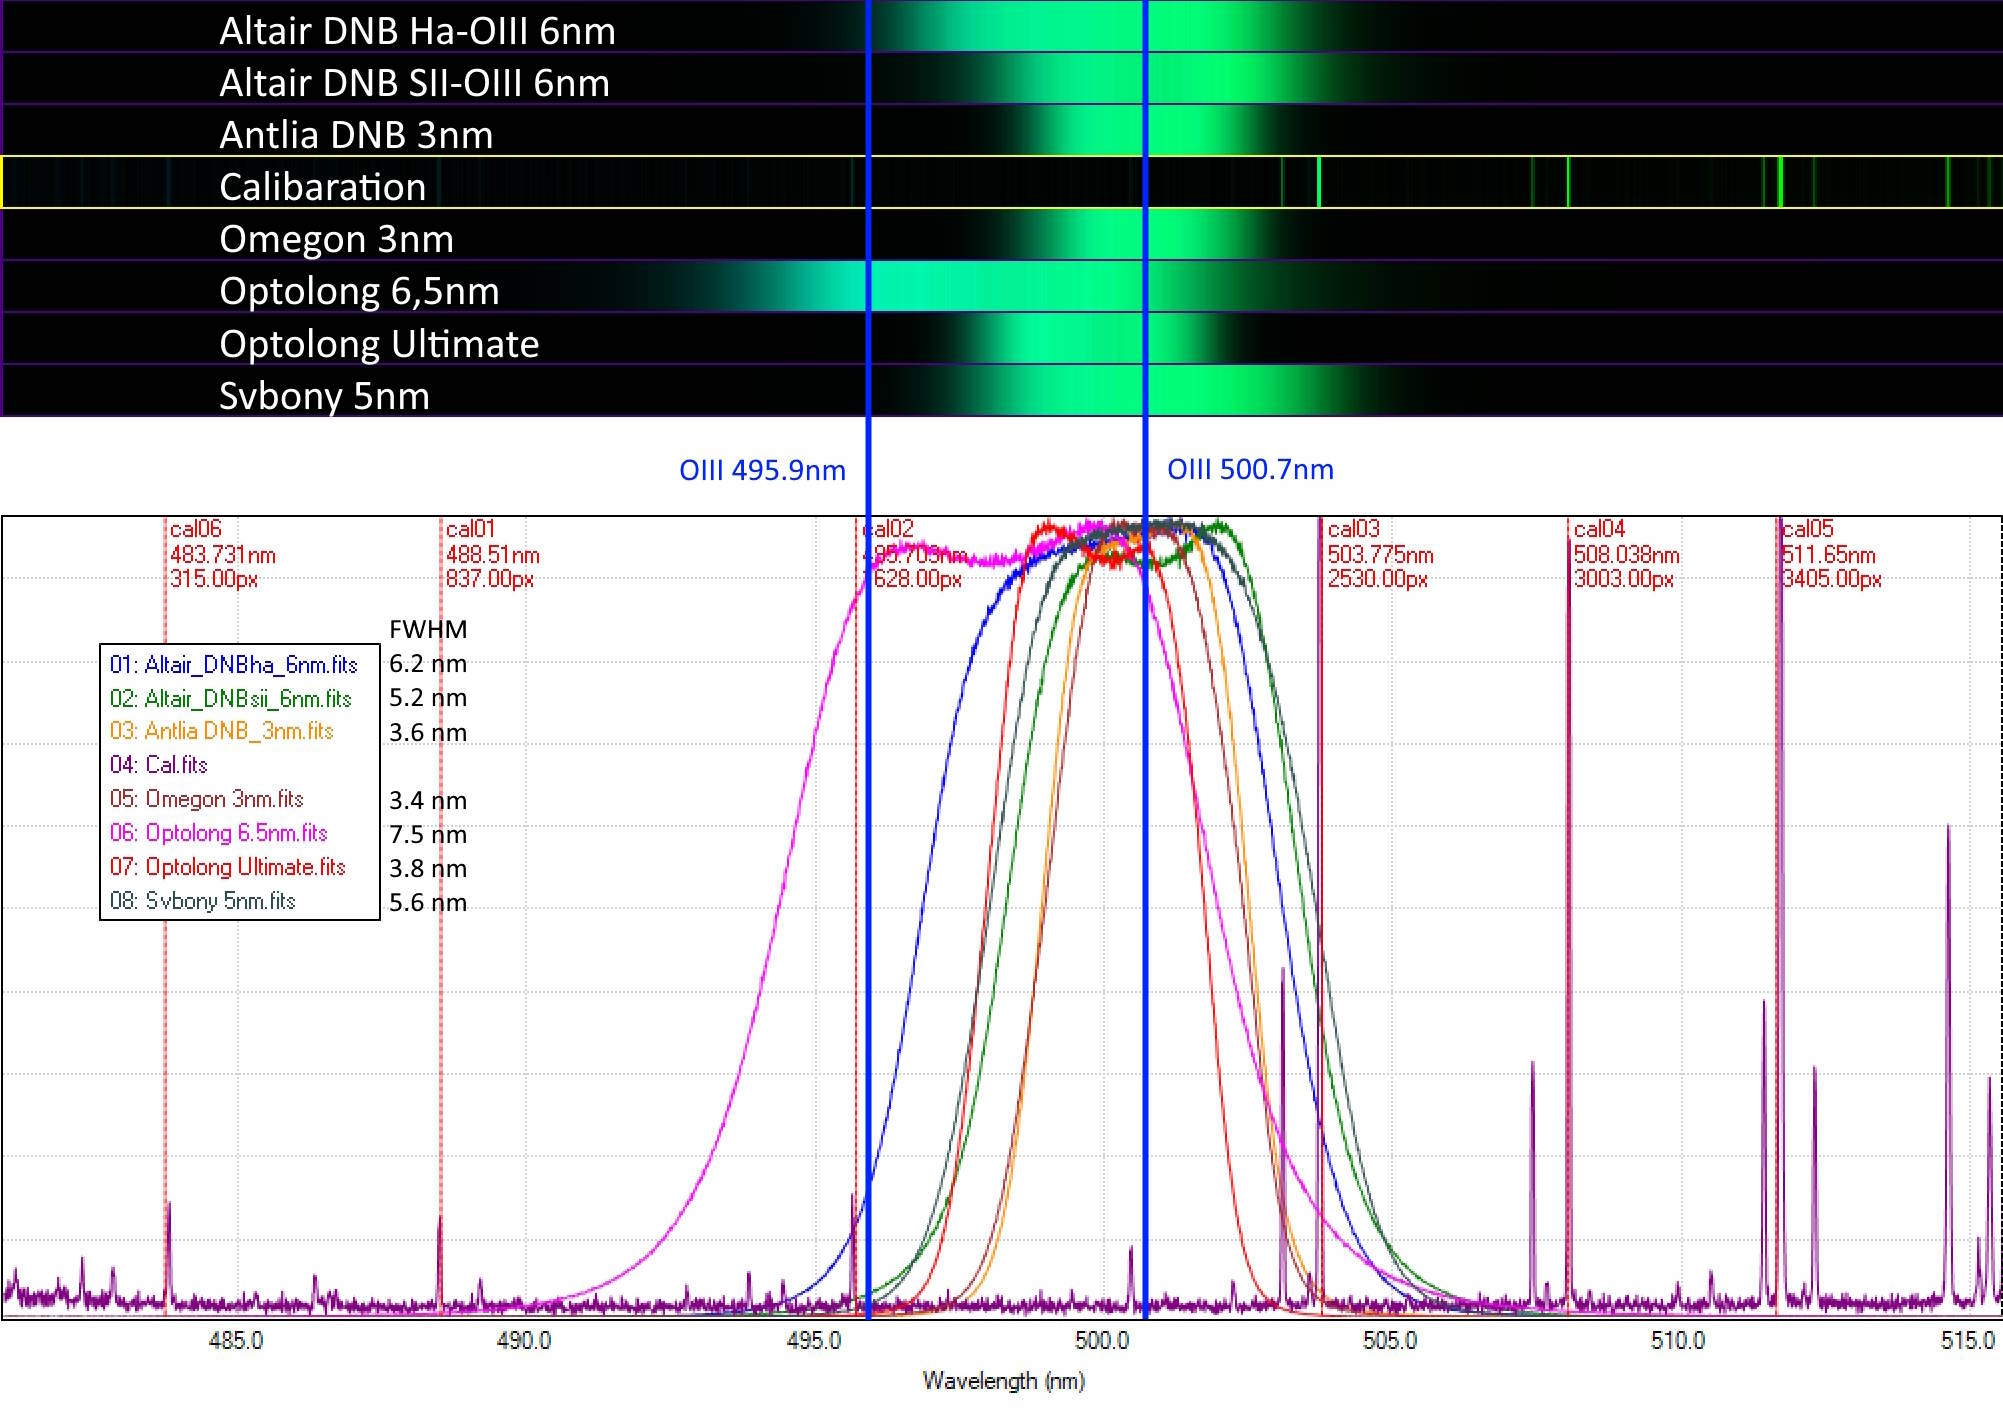Click legend entry 02: Altair_DNBsii_6nm.fits
The image size is (2003, 1416).
click(230, 699)
